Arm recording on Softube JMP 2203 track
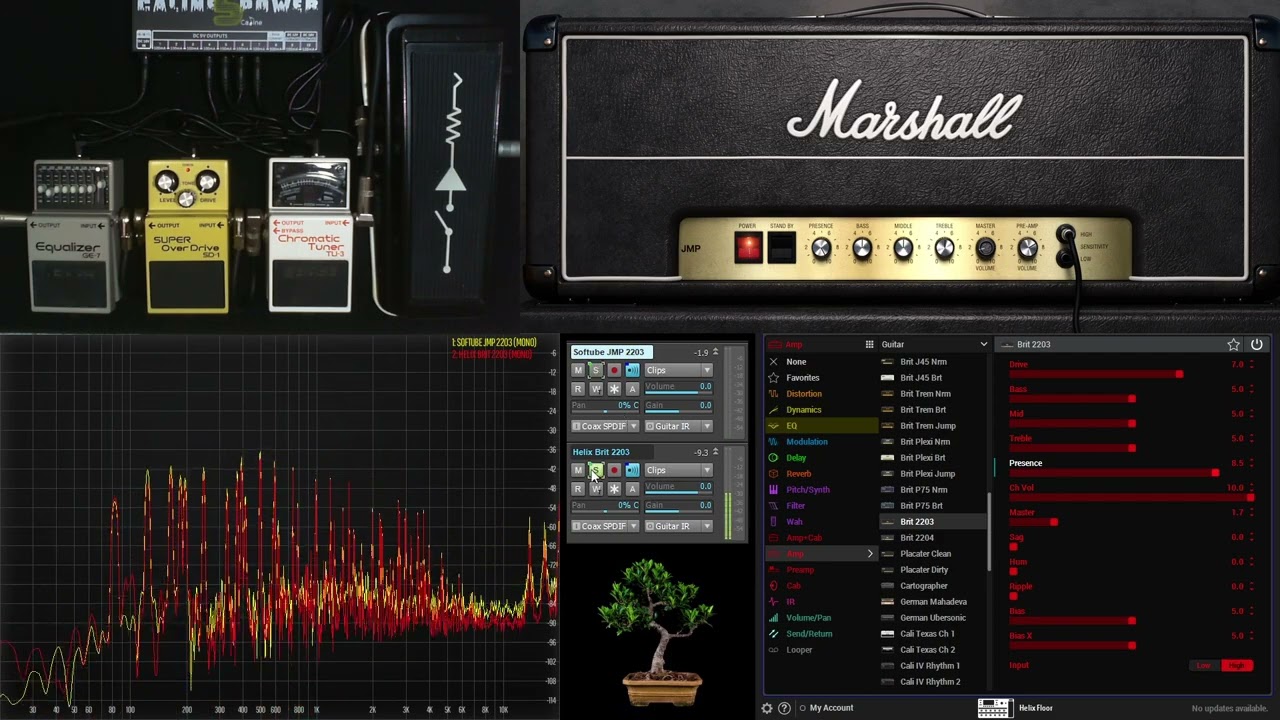The image size is (1280, 720). 614,370
